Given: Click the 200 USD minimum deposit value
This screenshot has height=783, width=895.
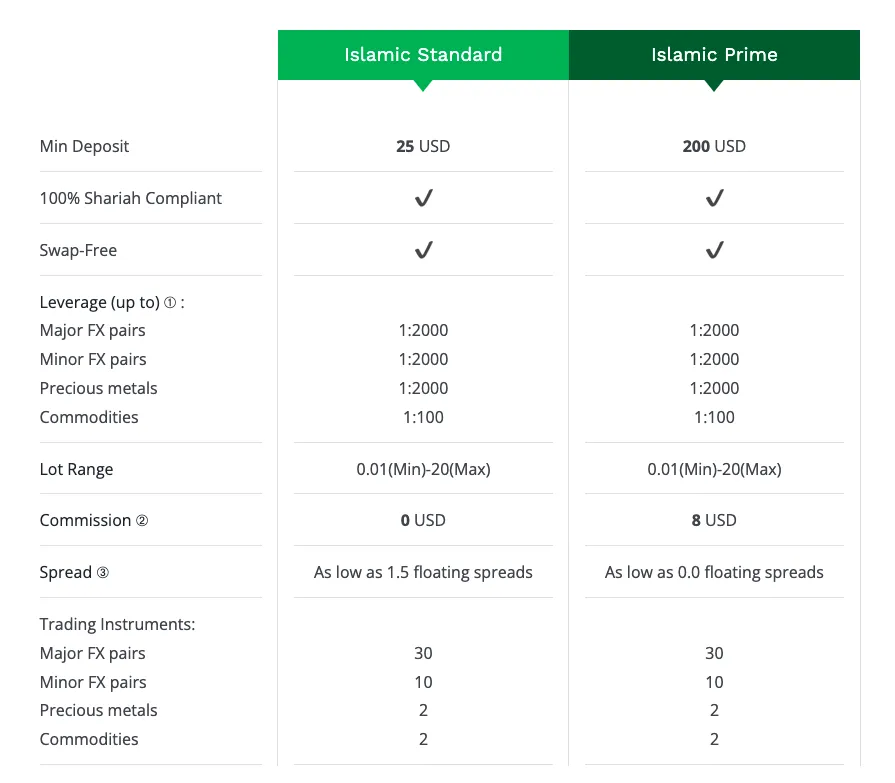Looking at the screenshot, I should pyautogui.click(x=715, y=146).
